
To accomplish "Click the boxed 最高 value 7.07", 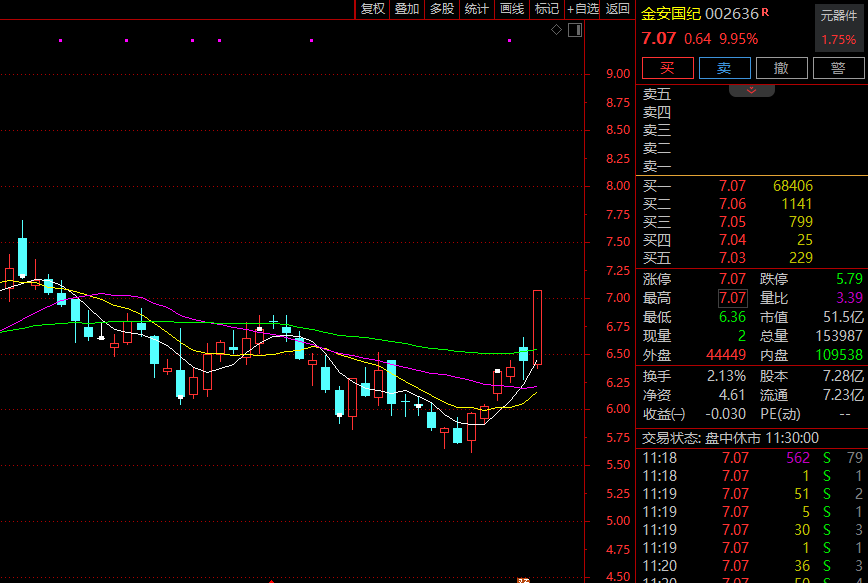I will 732,298.
